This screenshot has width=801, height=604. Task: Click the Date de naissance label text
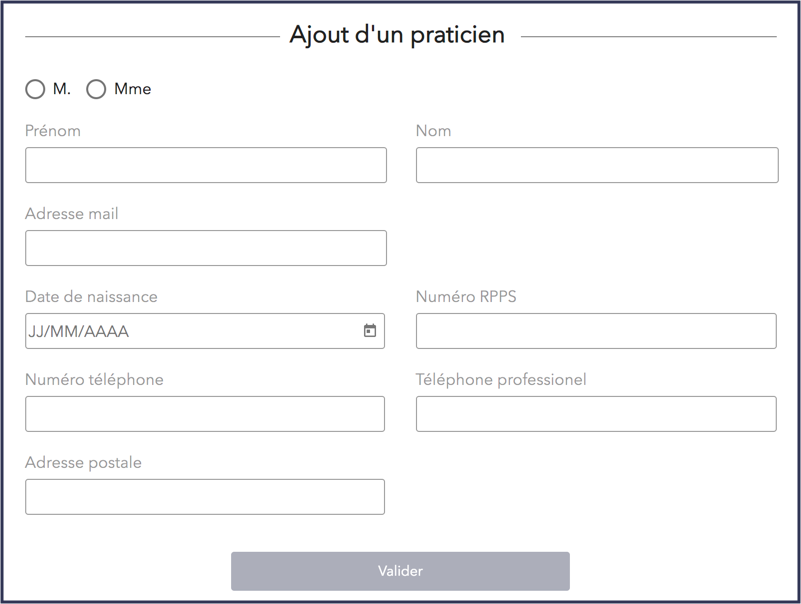91,297
